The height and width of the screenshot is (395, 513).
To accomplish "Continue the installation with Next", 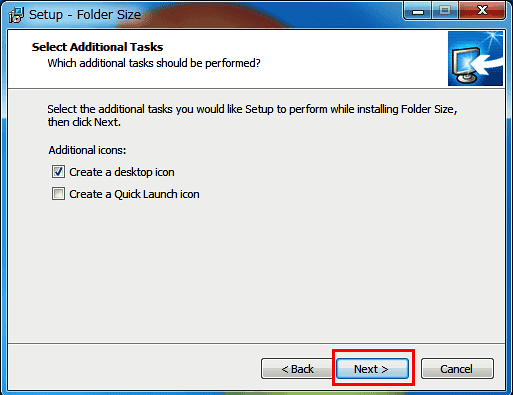I will click(x=372, y=369).
